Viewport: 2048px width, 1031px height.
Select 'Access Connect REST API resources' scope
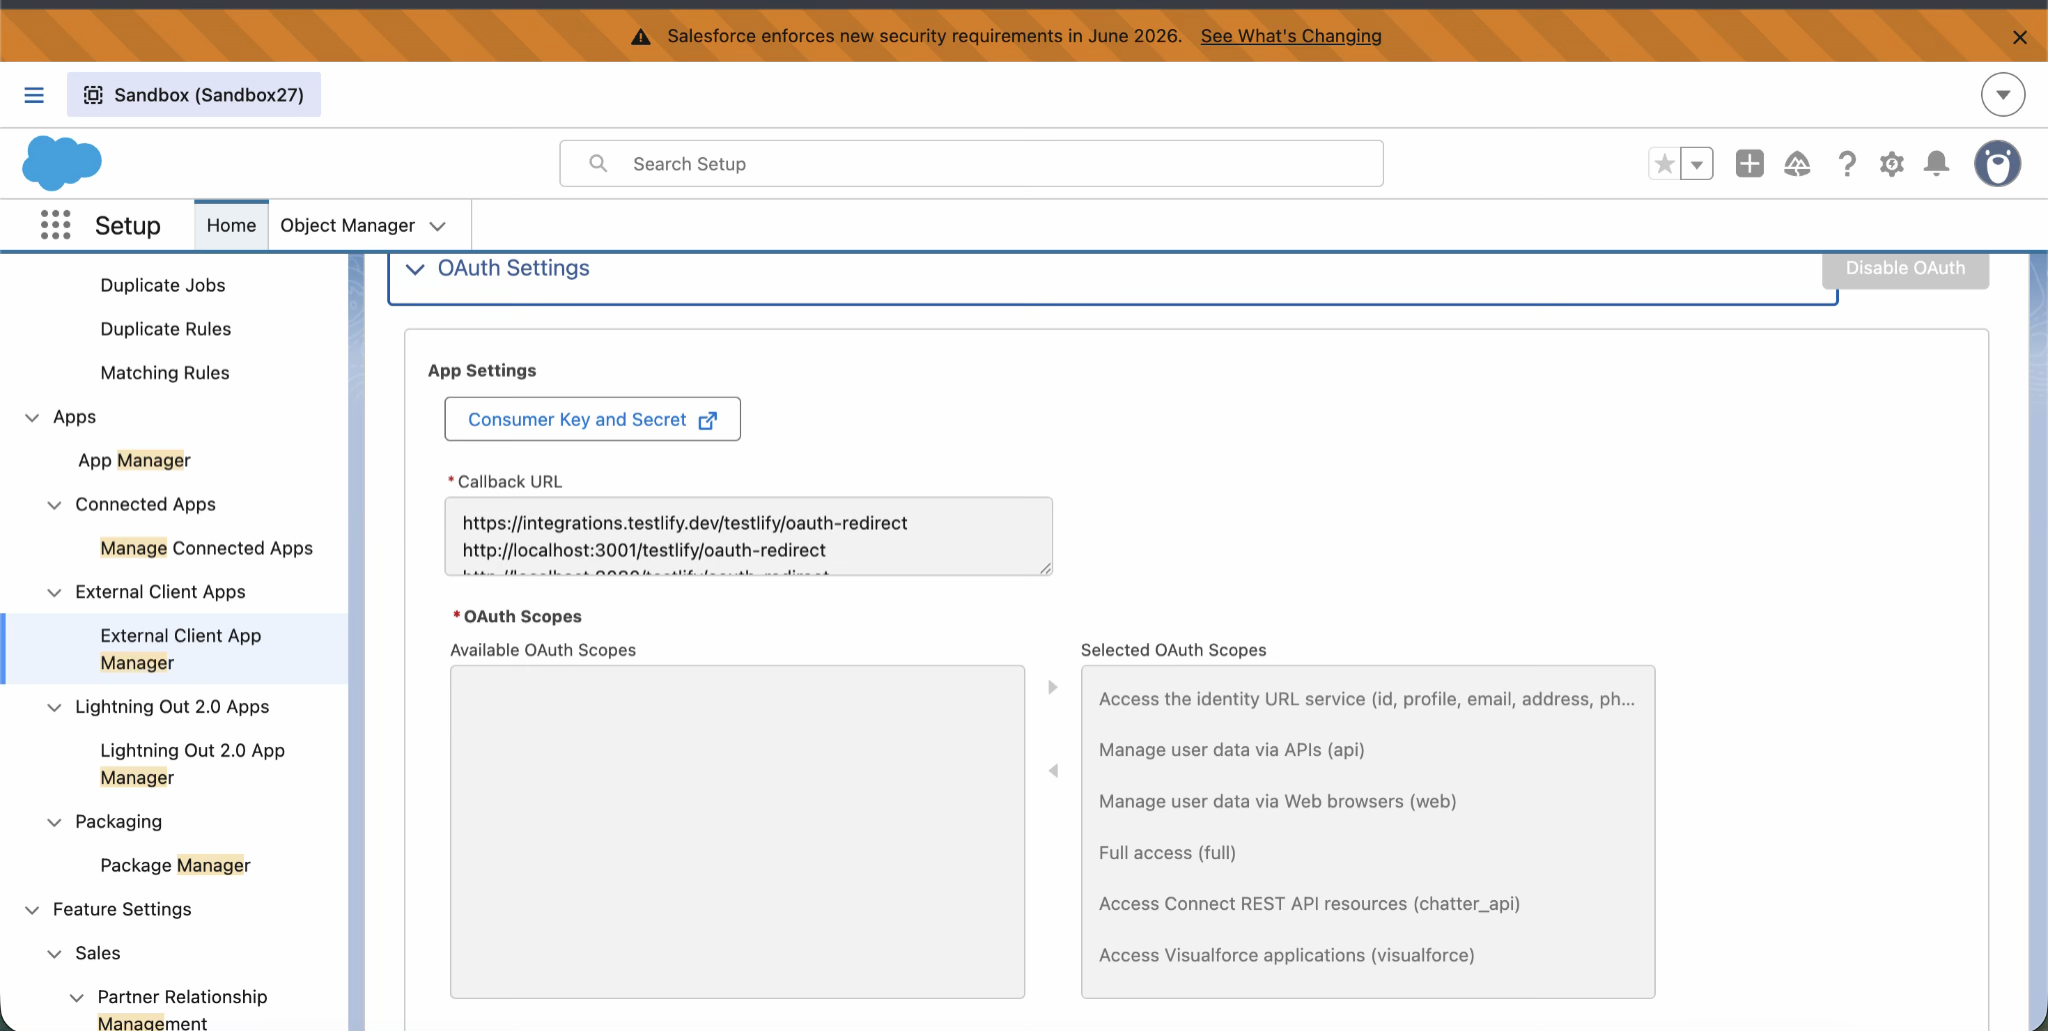point(1367,904)
